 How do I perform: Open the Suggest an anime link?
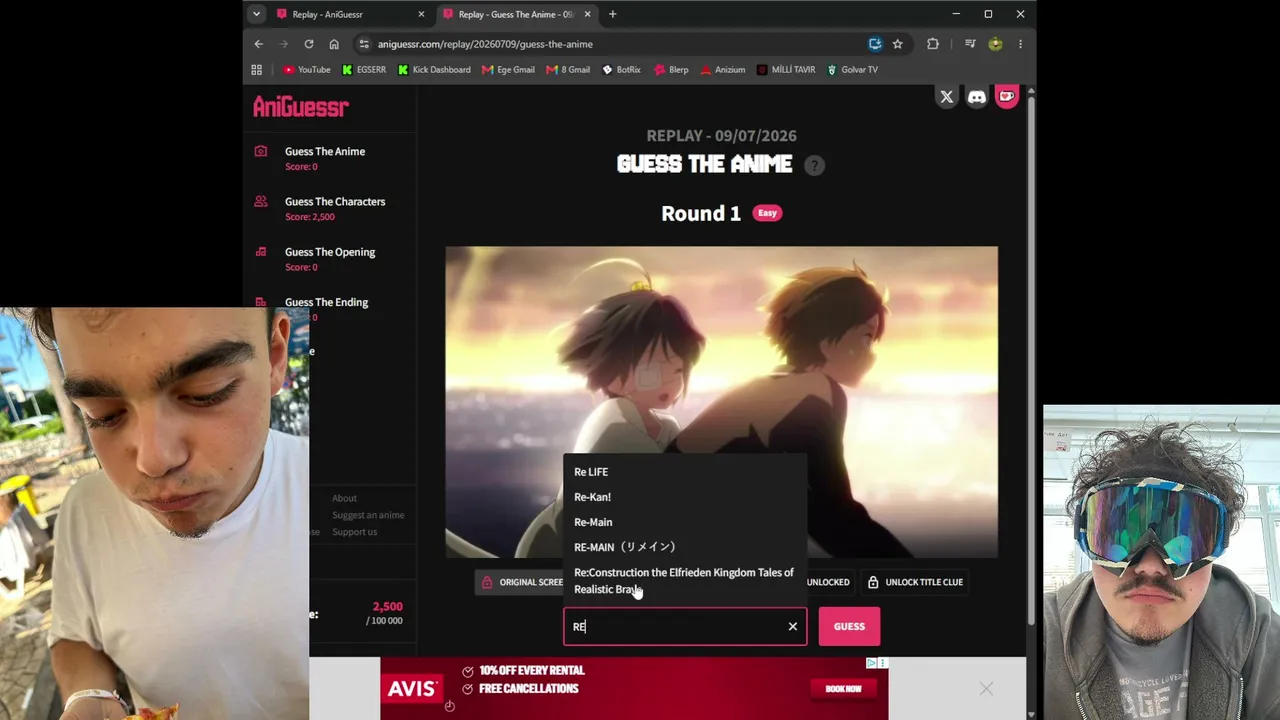tap(368, 515)
